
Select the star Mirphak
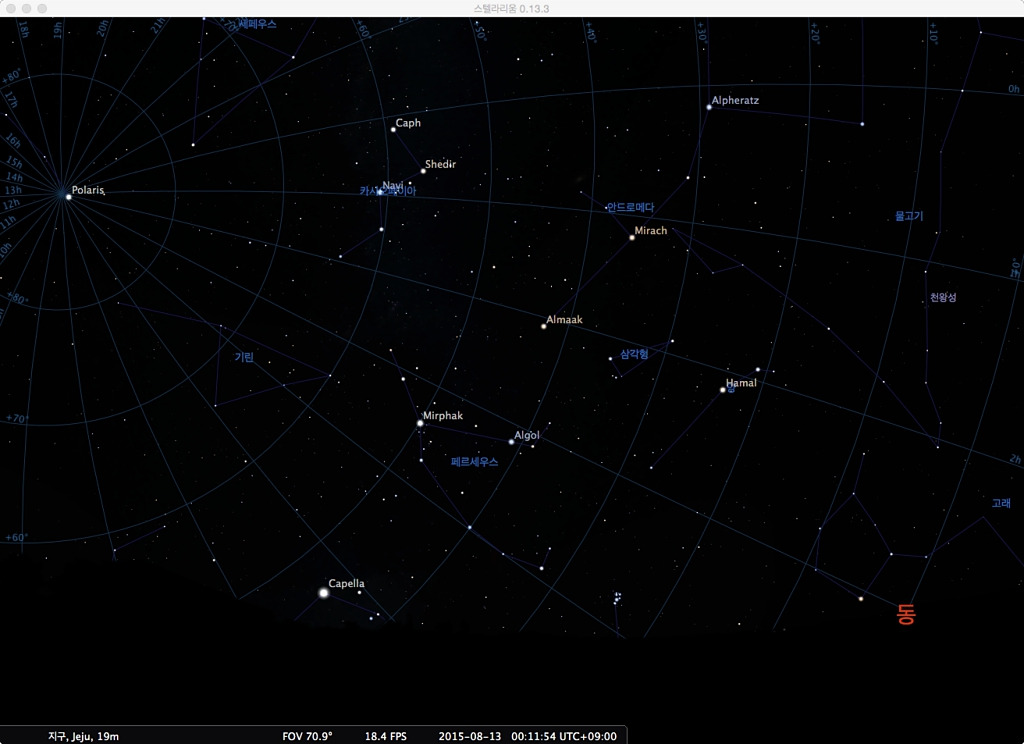pyautogui.click(x=420, y=423)
